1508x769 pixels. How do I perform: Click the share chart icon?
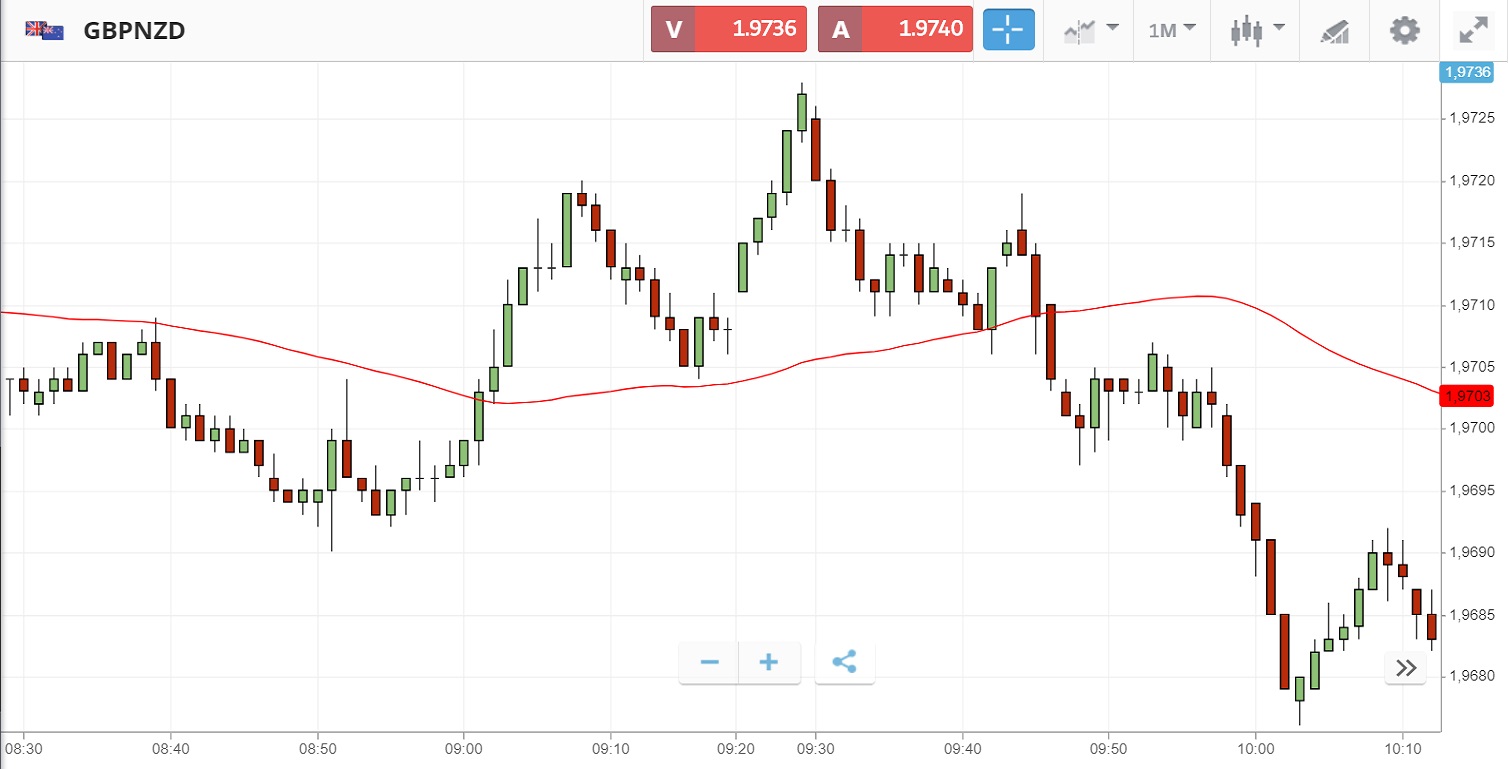(844, 662)
